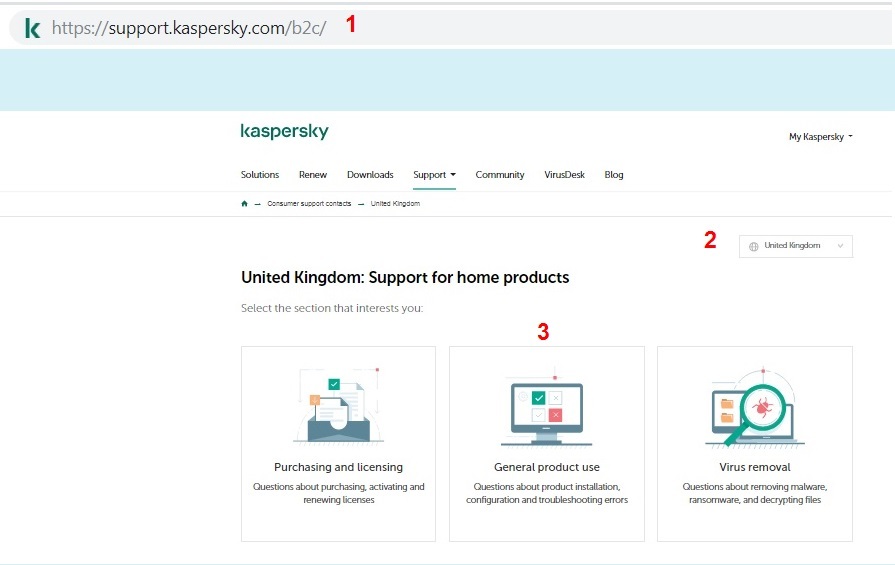Open the Virus removal section
Screen dimensions: 895x565
point(755,444)
